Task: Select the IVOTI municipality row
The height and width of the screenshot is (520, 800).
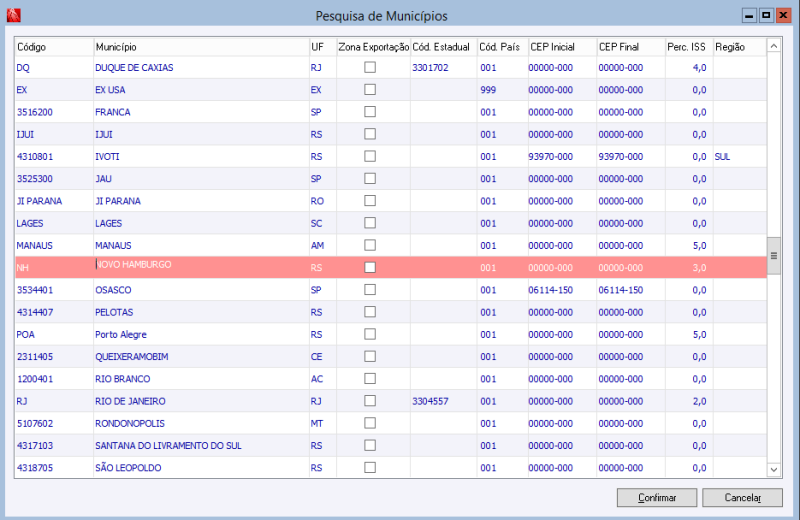Action: coord(391,156)
